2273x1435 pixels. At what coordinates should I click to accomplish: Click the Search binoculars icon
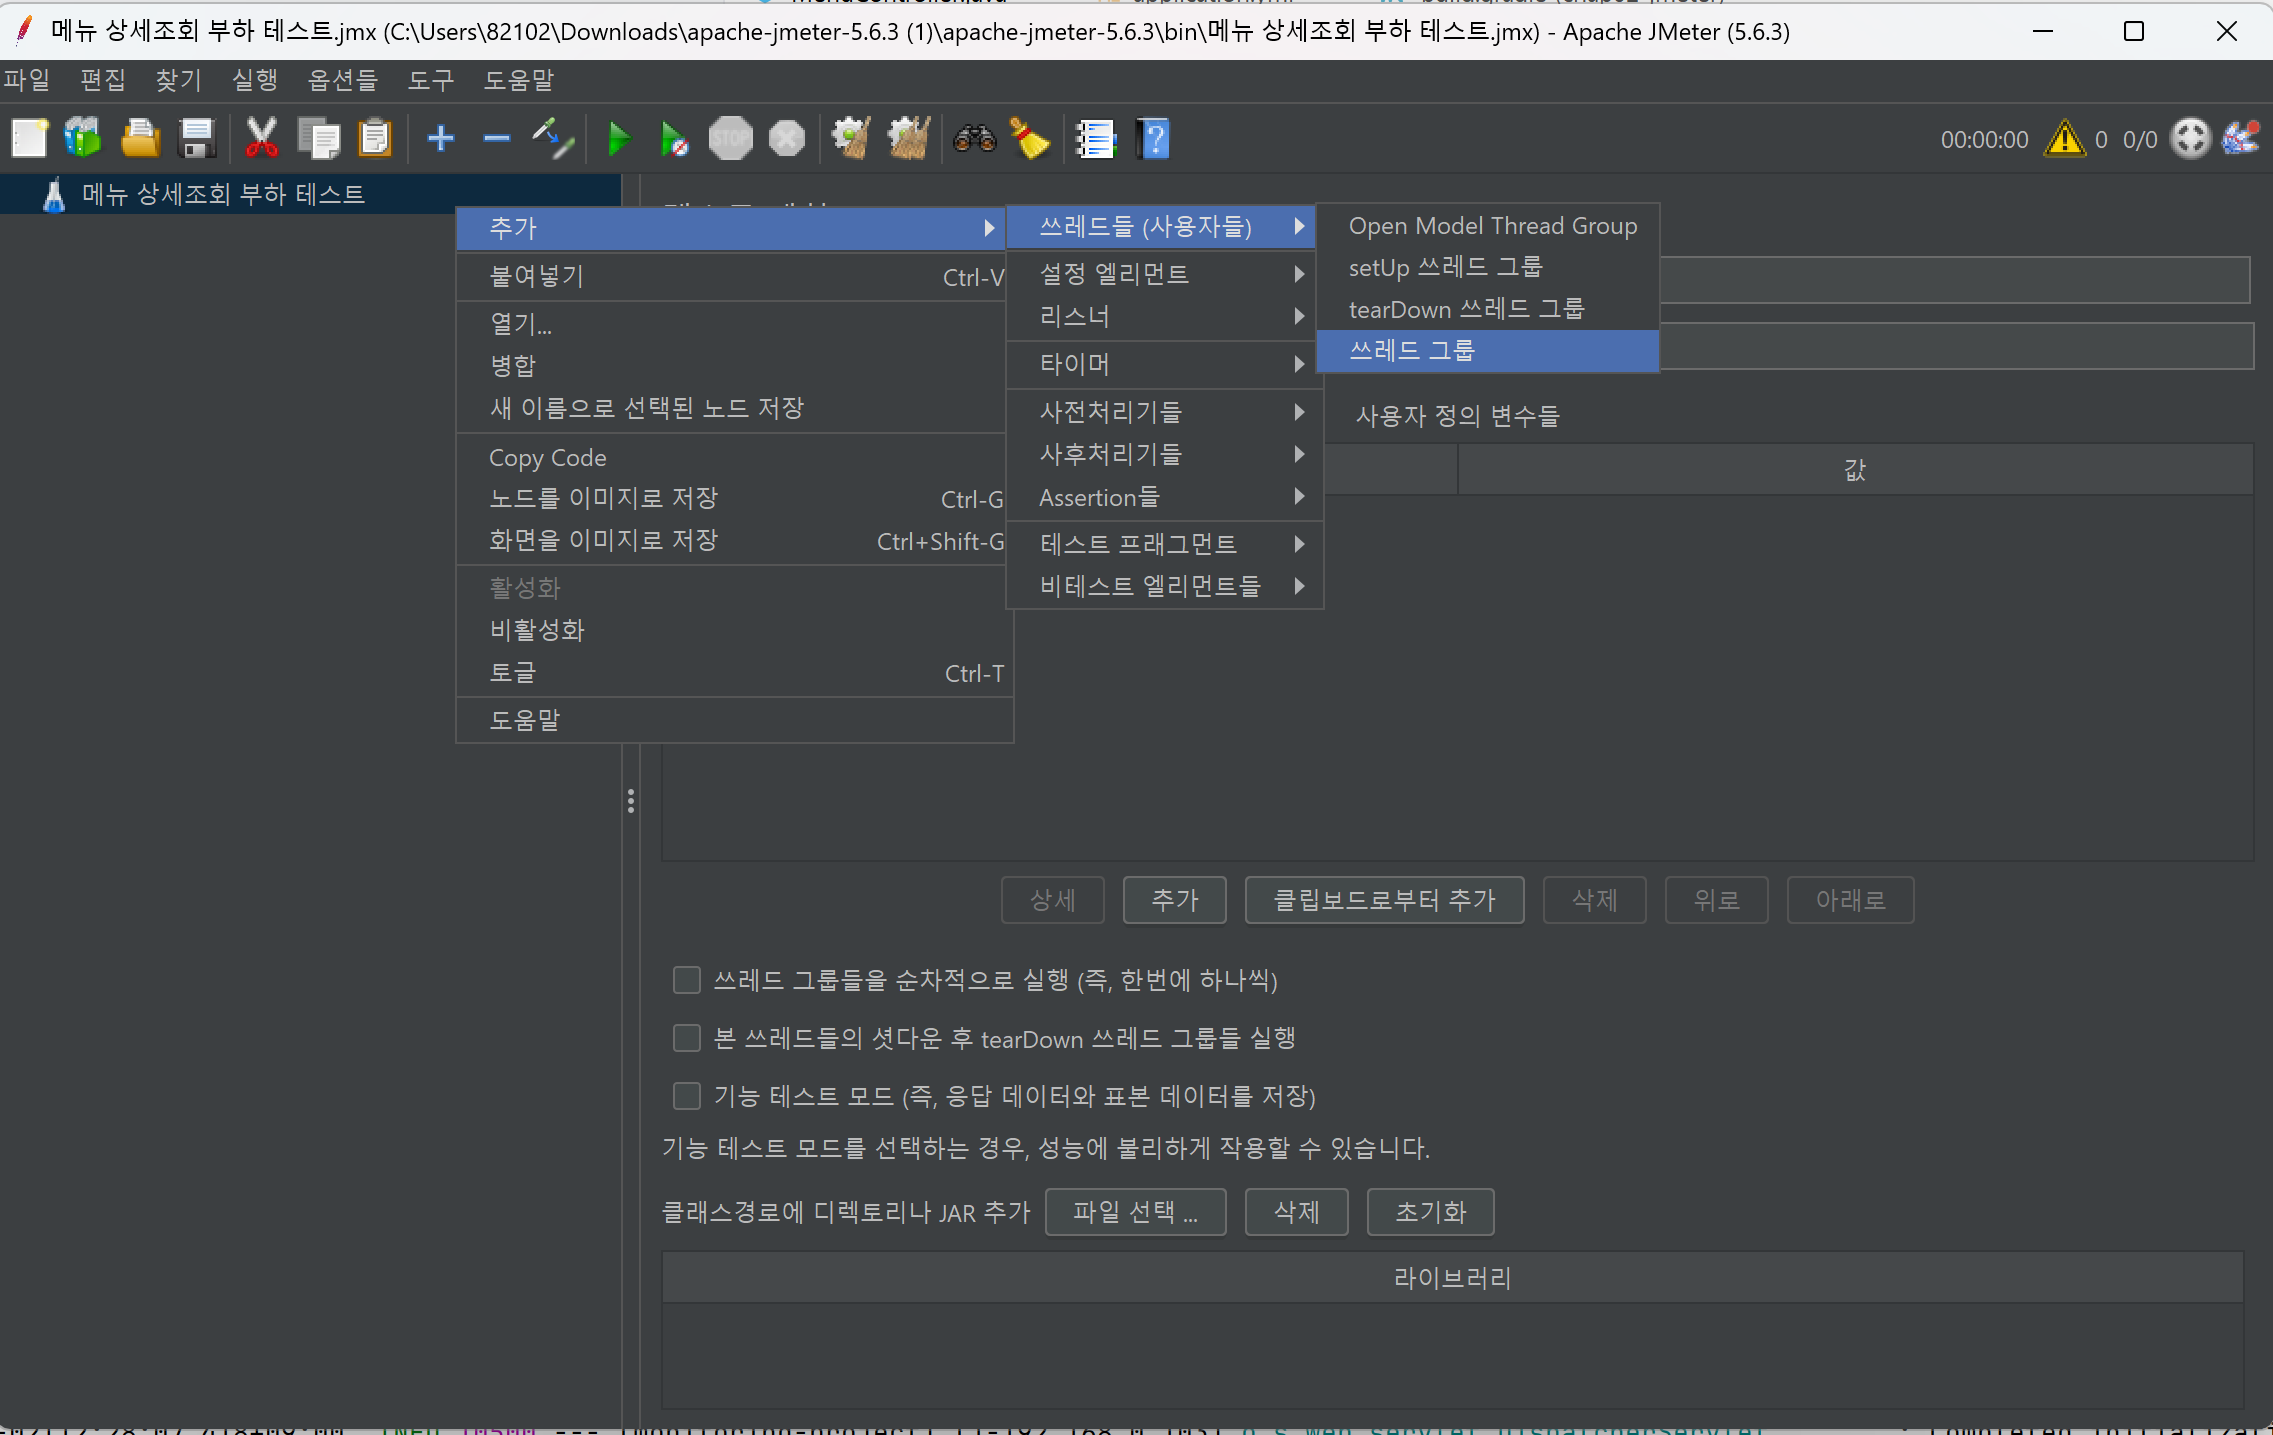(x=974, y=139)
